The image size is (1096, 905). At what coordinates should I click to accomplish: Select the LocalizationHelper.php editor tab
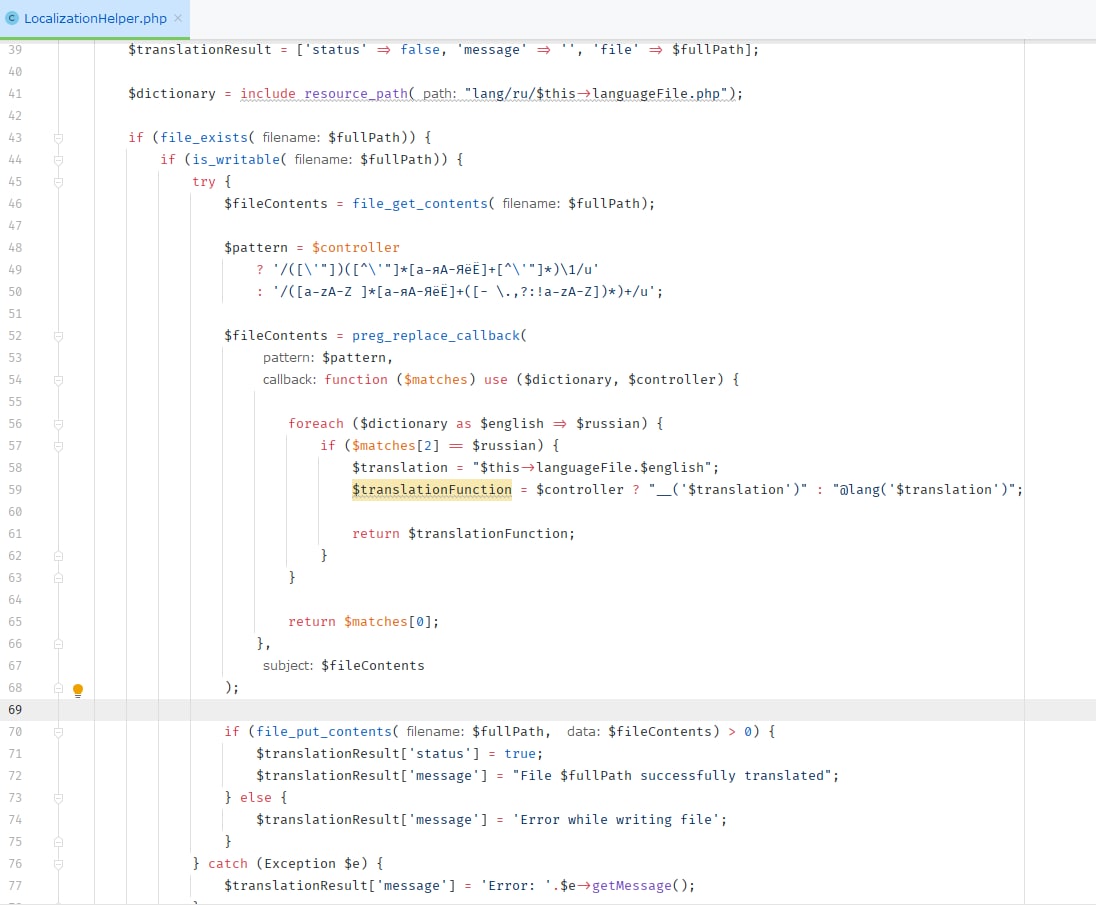95,18
